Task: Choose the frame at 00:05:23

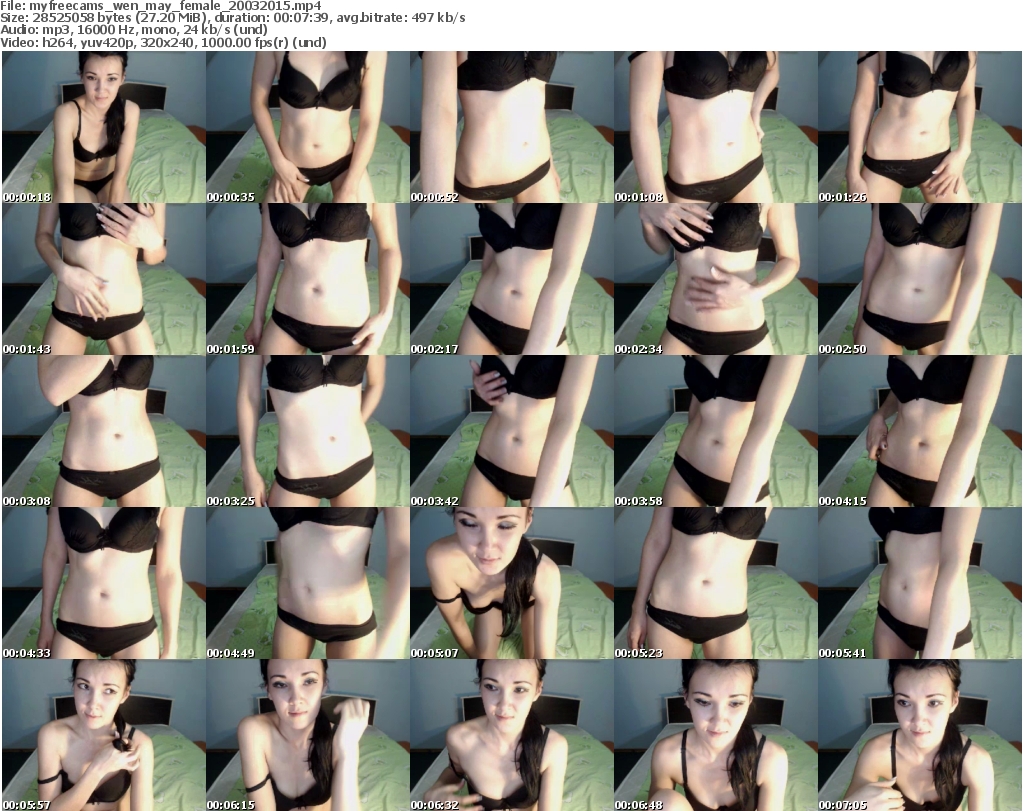Action: pos(715,583)
